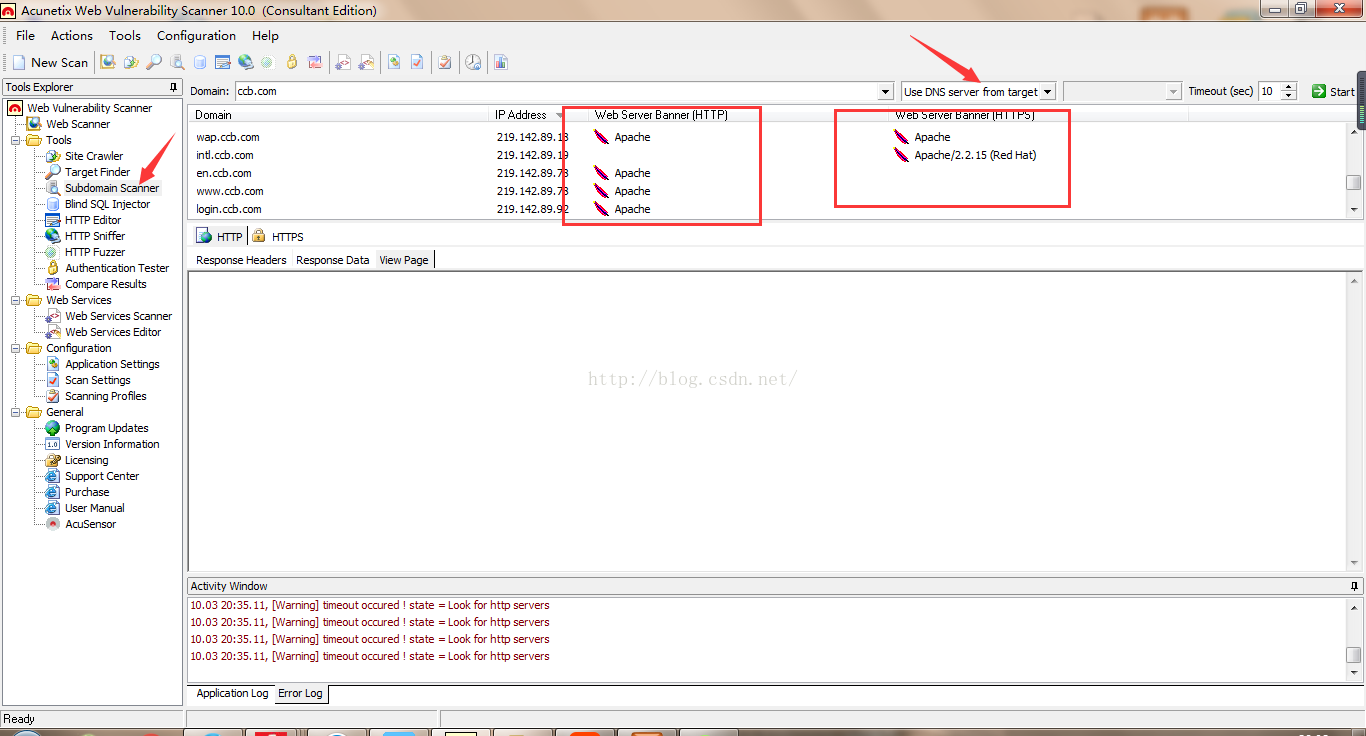
Task: Open Compare Results toolbar icon
Action: click(x=315, y=62)
